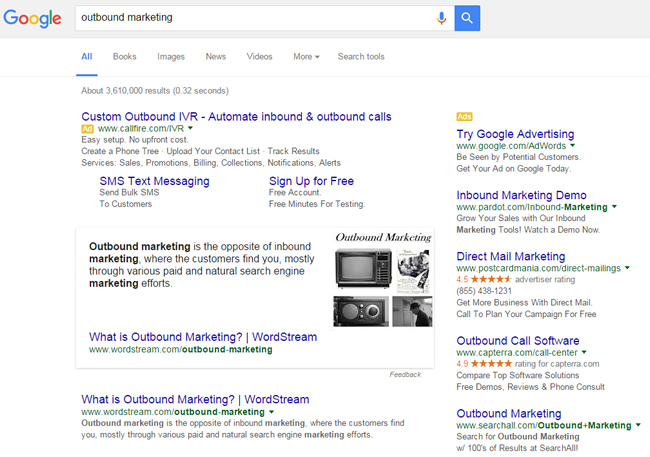Image resolution: width=650 pixels, height=457 pixels.
Task: Activate voice search microphone icon
Action: [x=441, y=18]
